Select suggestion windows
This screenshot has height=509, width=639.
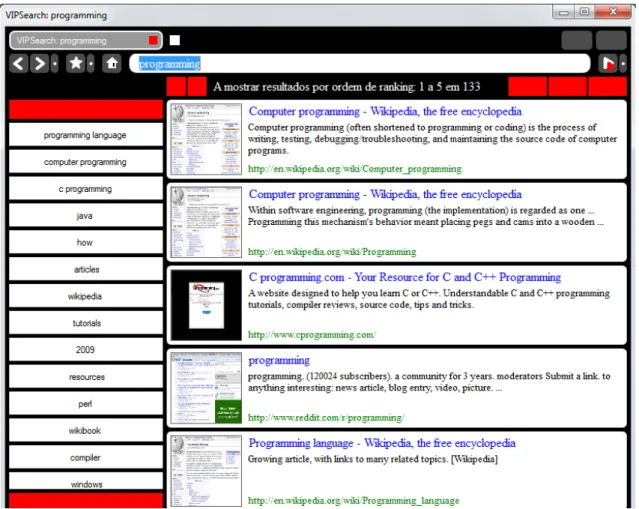click(86, 481)
